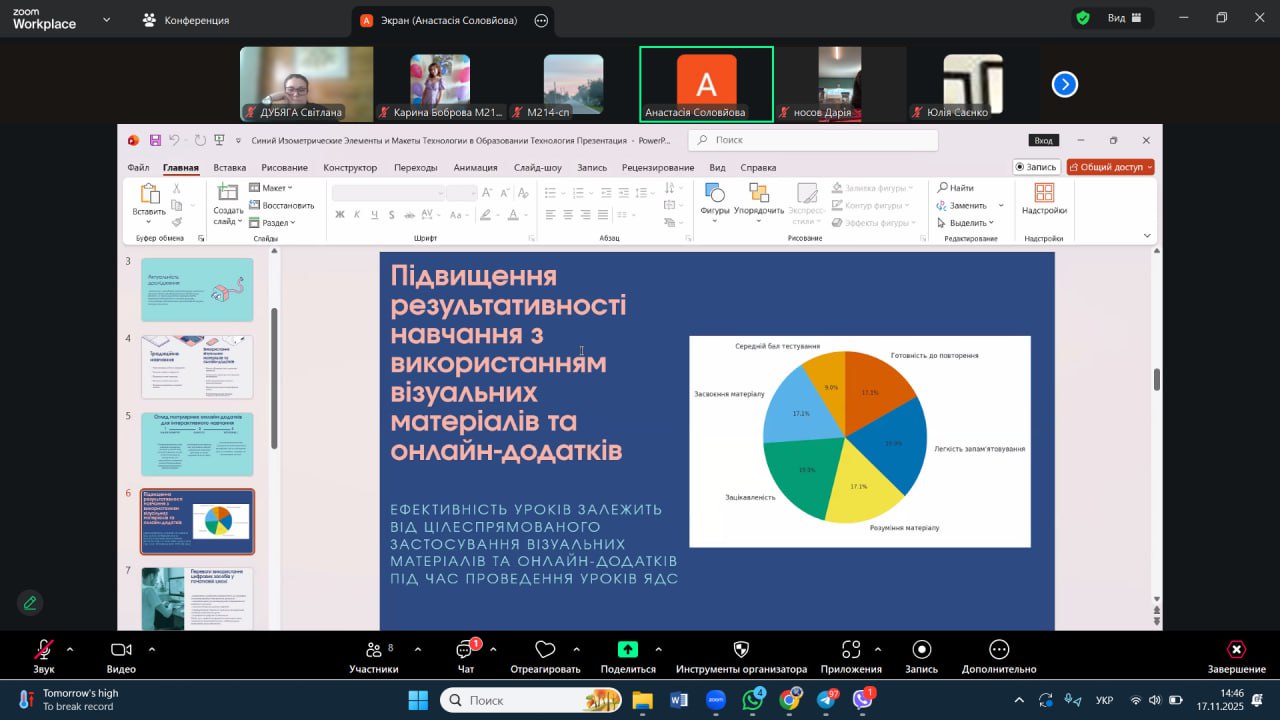Click the React heart icon
Viewport: 1280px width, 720px height.
[x=545, y=651]
